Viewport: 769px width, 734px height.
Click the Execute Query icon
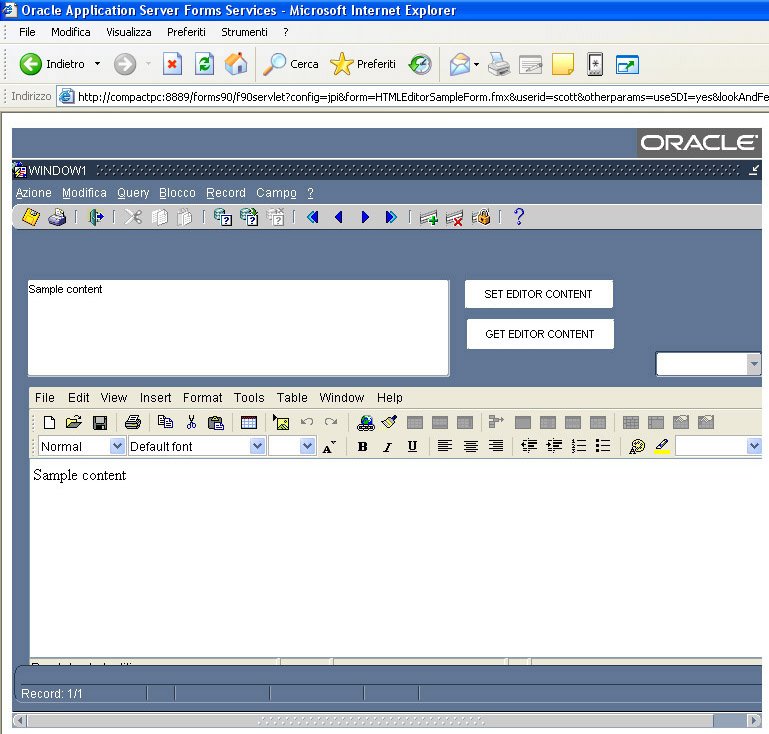click(x=249, y=217)
